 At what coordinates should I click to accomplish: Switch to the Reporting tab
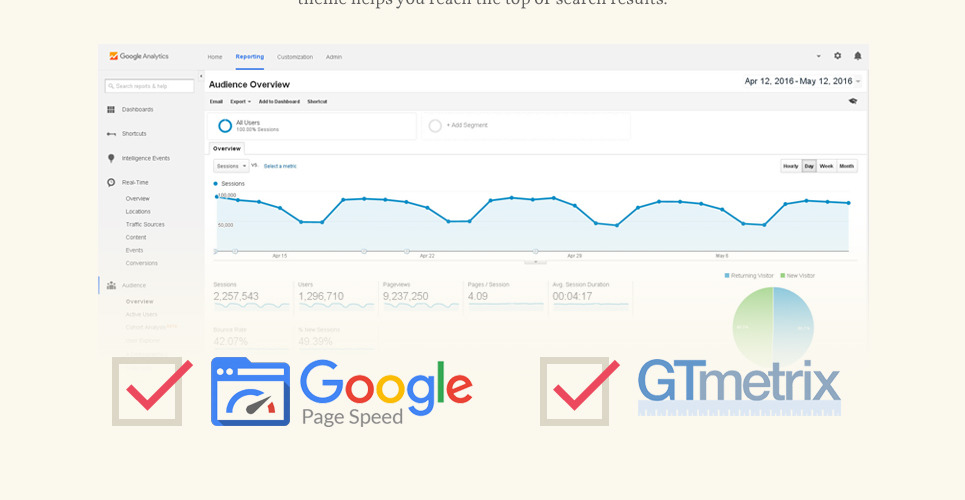point(250,57)
